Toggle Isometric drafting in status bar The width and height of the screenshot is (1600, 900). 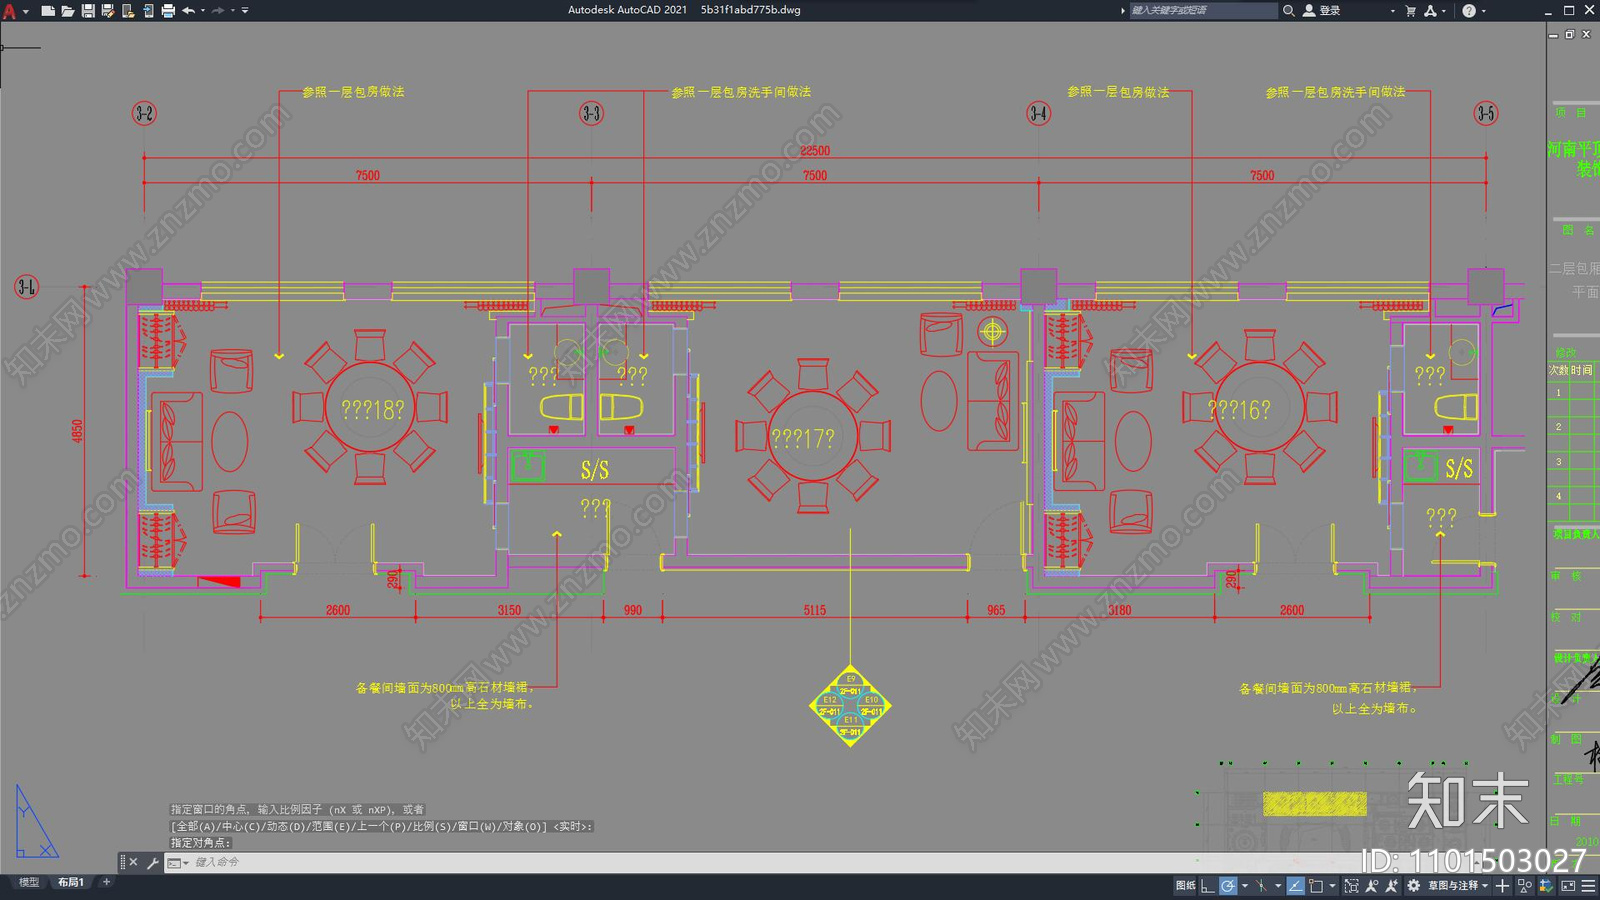tap(1261, 886)
